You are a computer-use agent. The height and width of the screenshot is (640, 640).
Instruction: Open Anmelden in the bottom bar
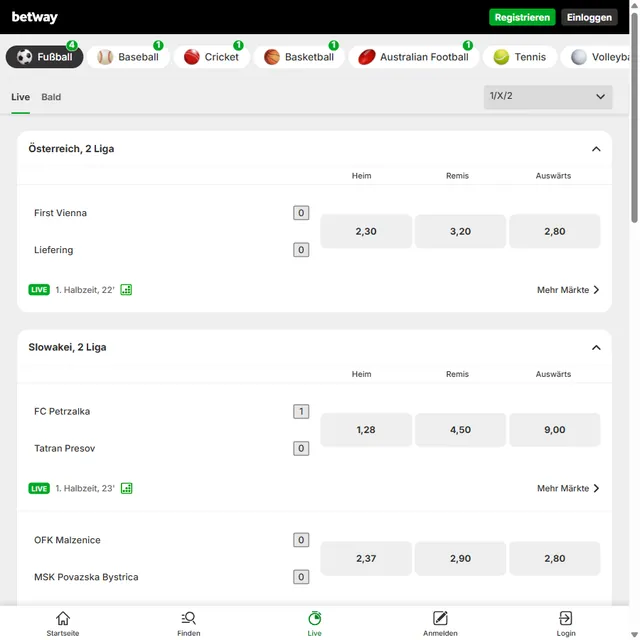(440, 623)
